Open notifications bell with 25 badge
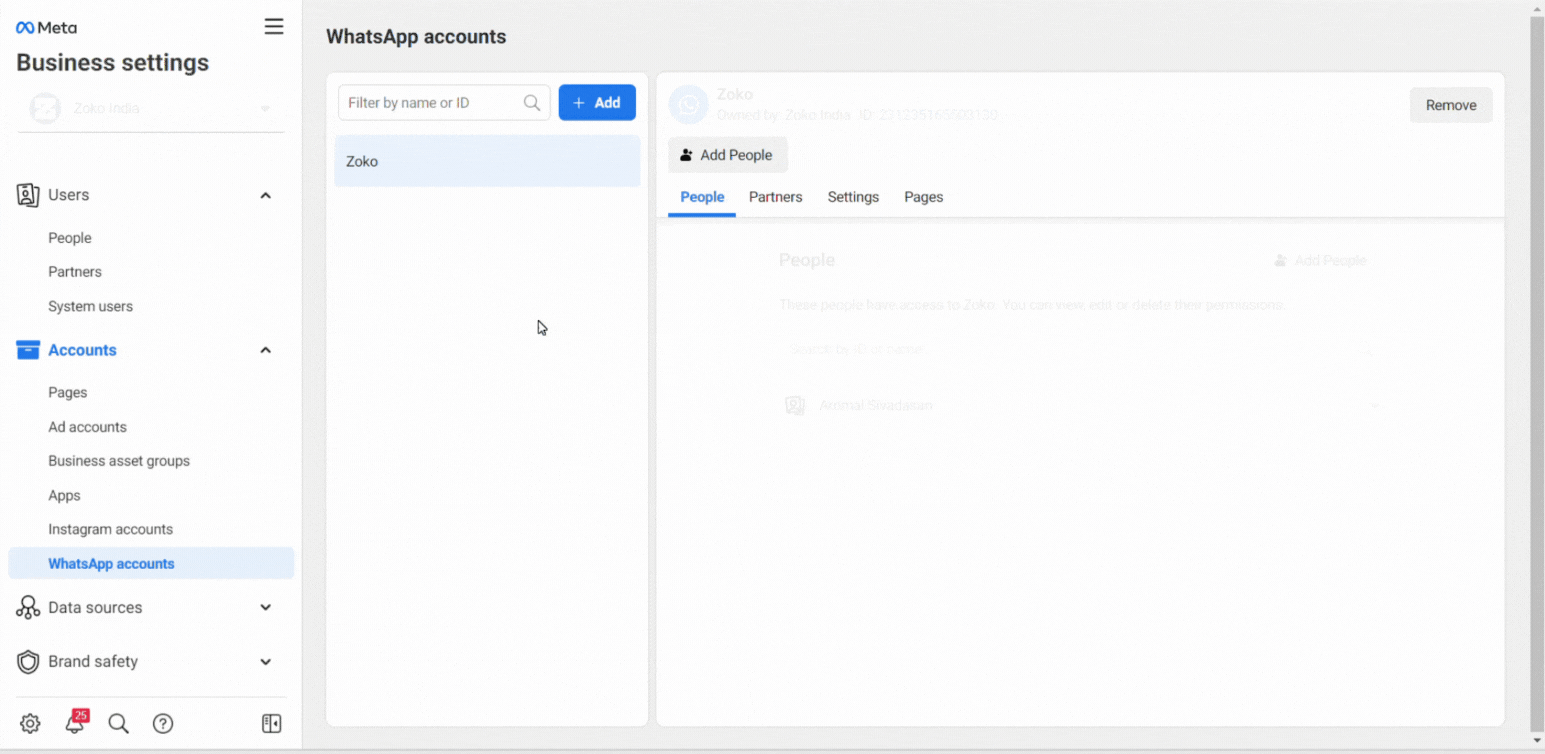Image resolution: width=1545 pixels, height=754 pixels. click(76, 722)
